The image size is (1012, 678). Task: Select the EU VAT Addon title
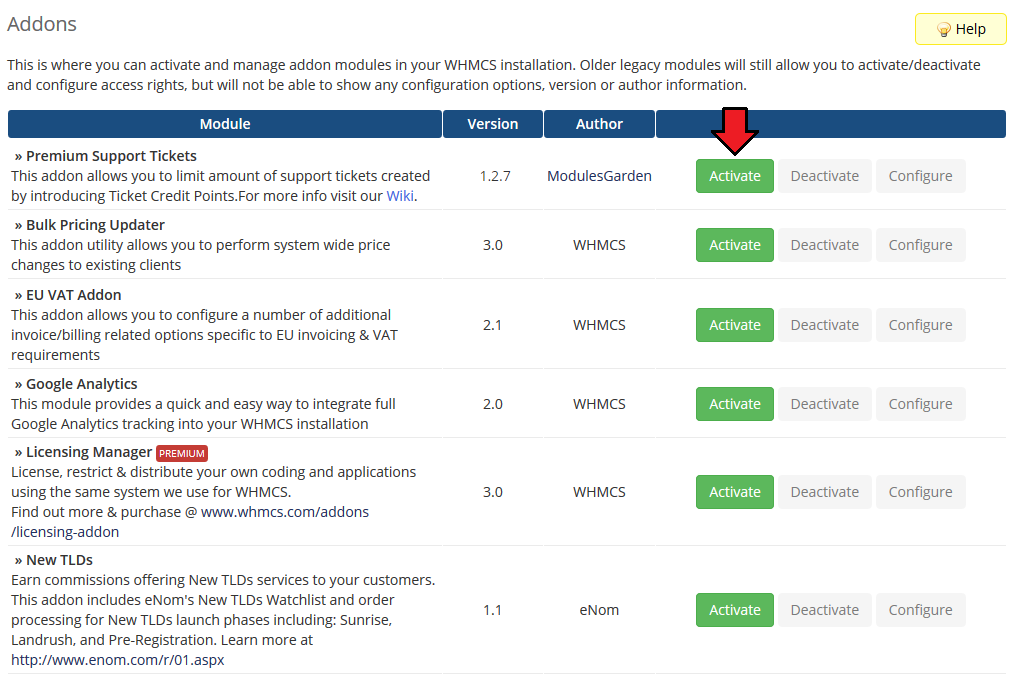coord(74,294)
